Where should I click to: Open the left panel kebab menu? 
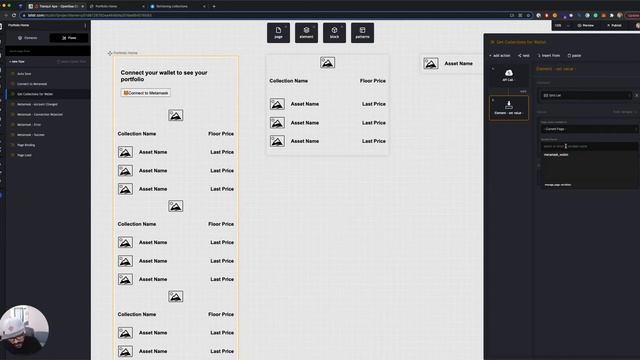pos(85,25)
